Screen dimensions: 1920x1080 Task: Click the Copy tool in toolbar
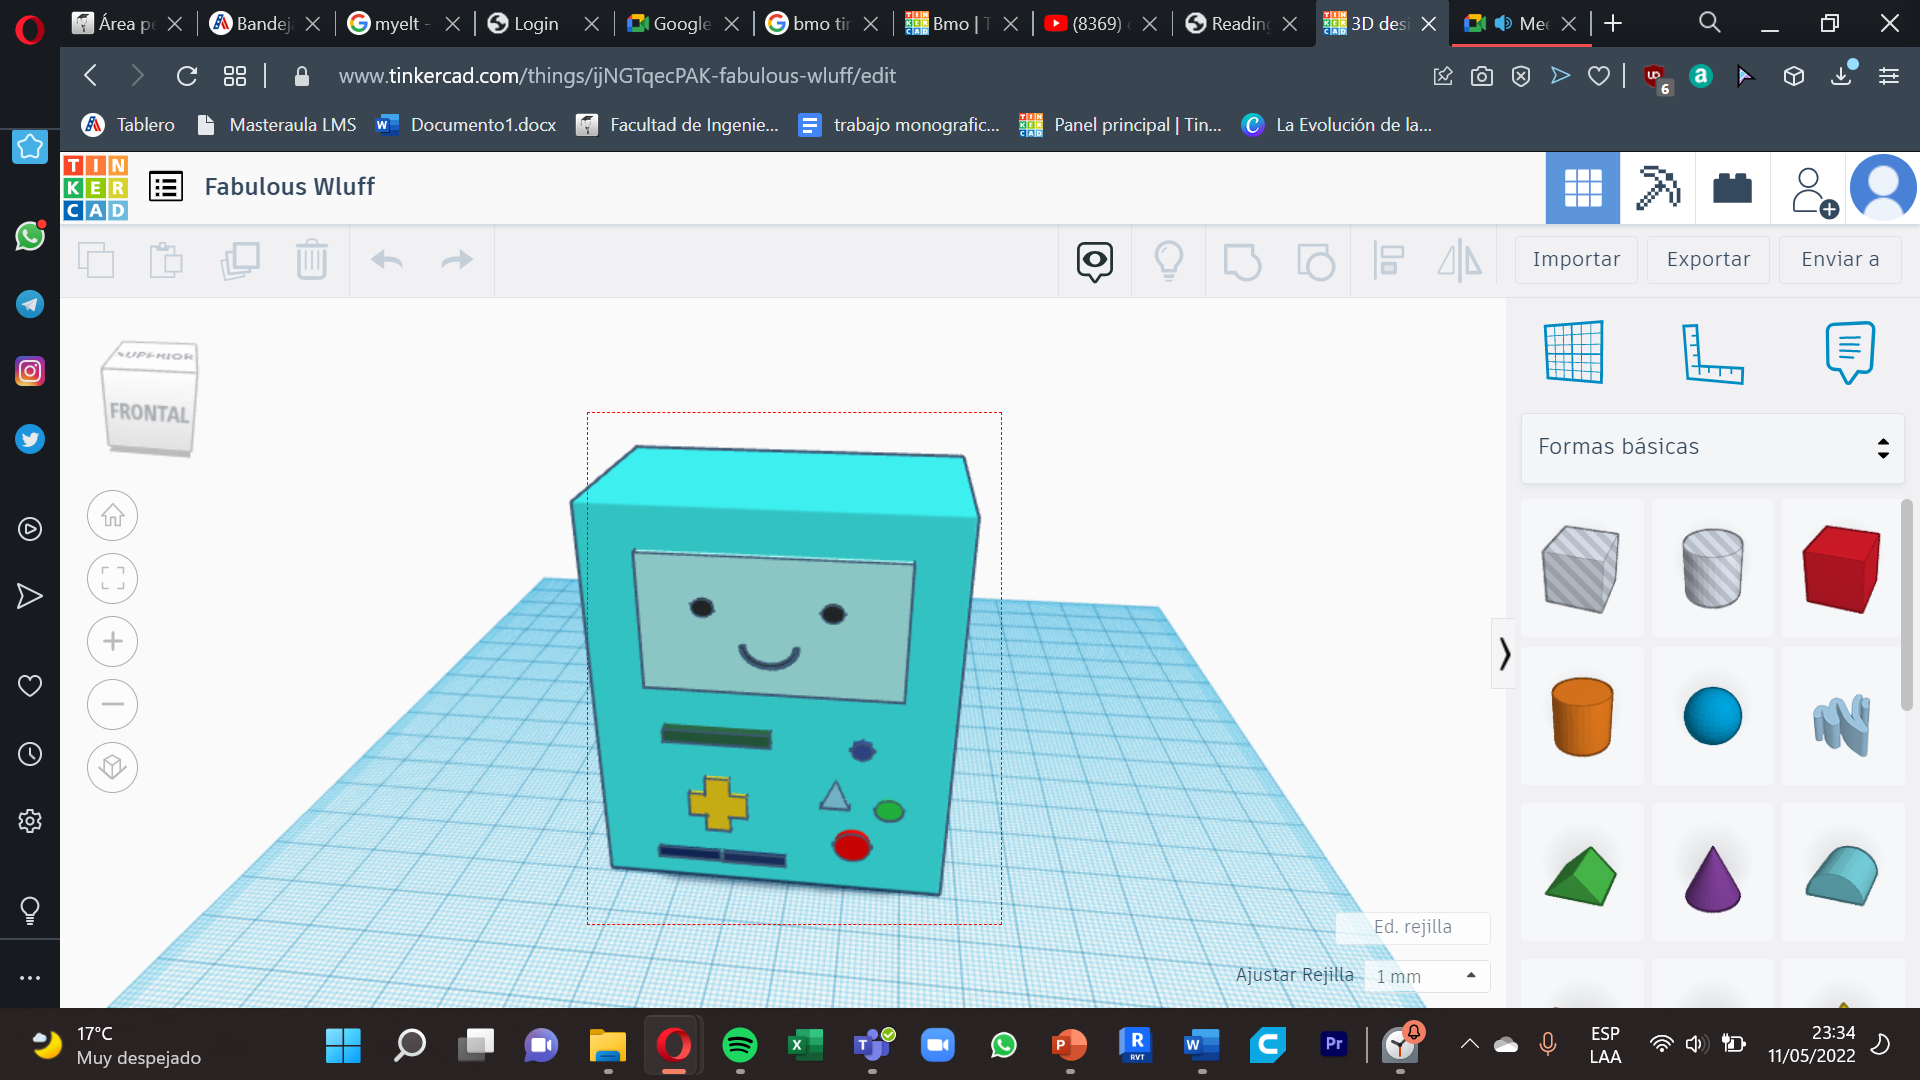96,261
